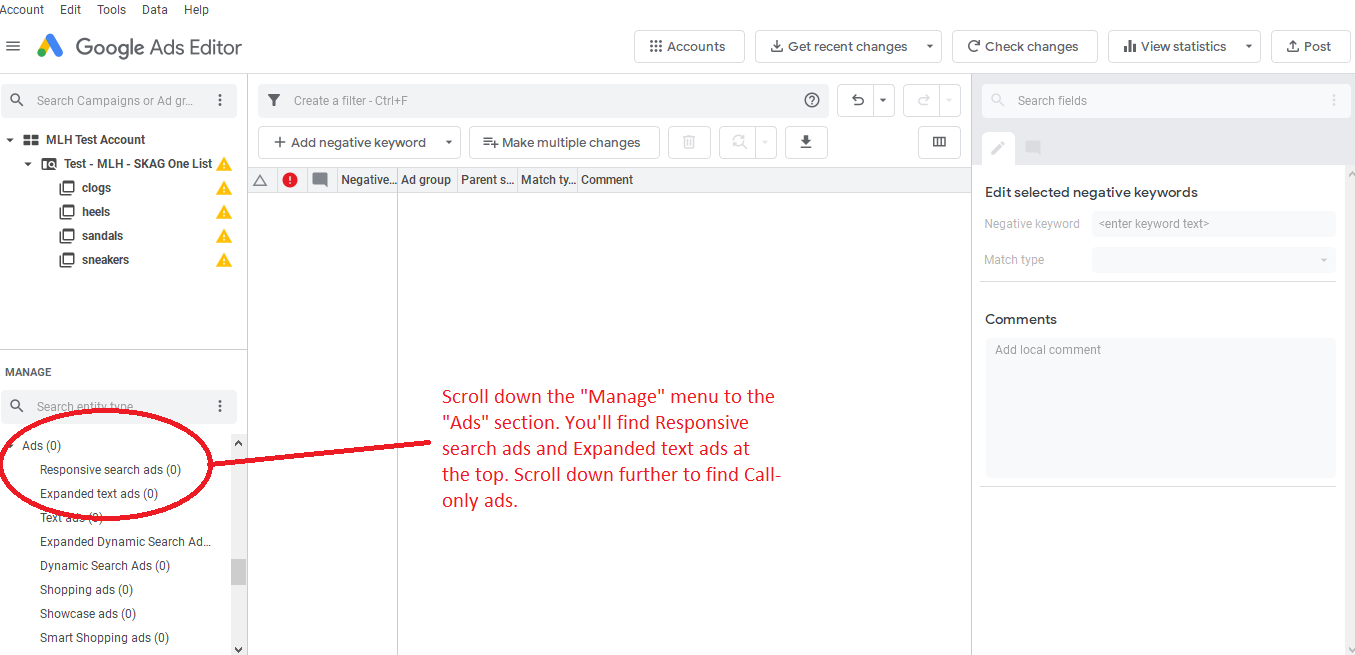Click the download Export icon

coord(806,142)
